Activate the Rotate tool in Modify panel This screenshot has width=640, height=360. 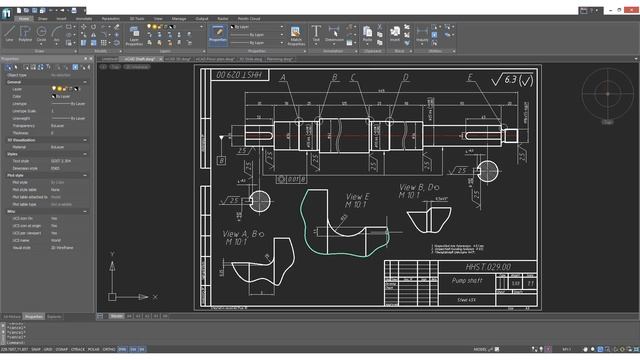point(93,27)
